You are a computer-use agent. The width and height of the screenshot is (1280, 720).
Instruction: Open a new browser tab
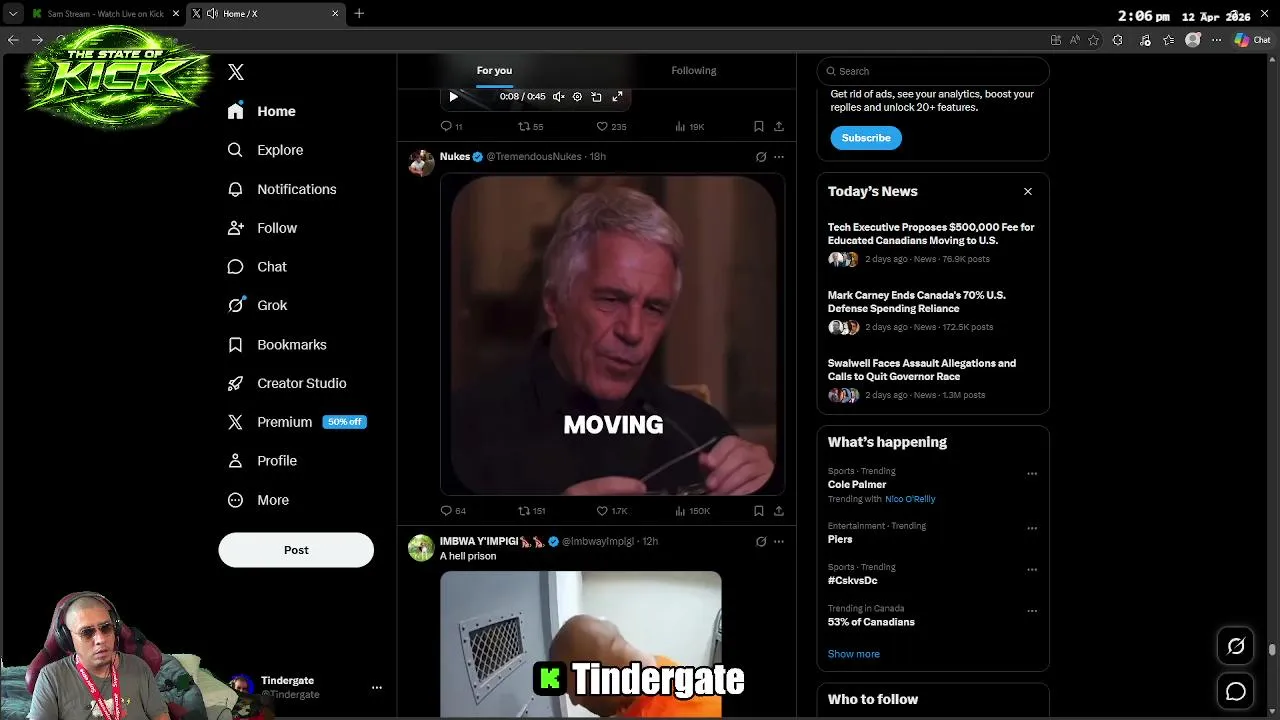point(359,13)
